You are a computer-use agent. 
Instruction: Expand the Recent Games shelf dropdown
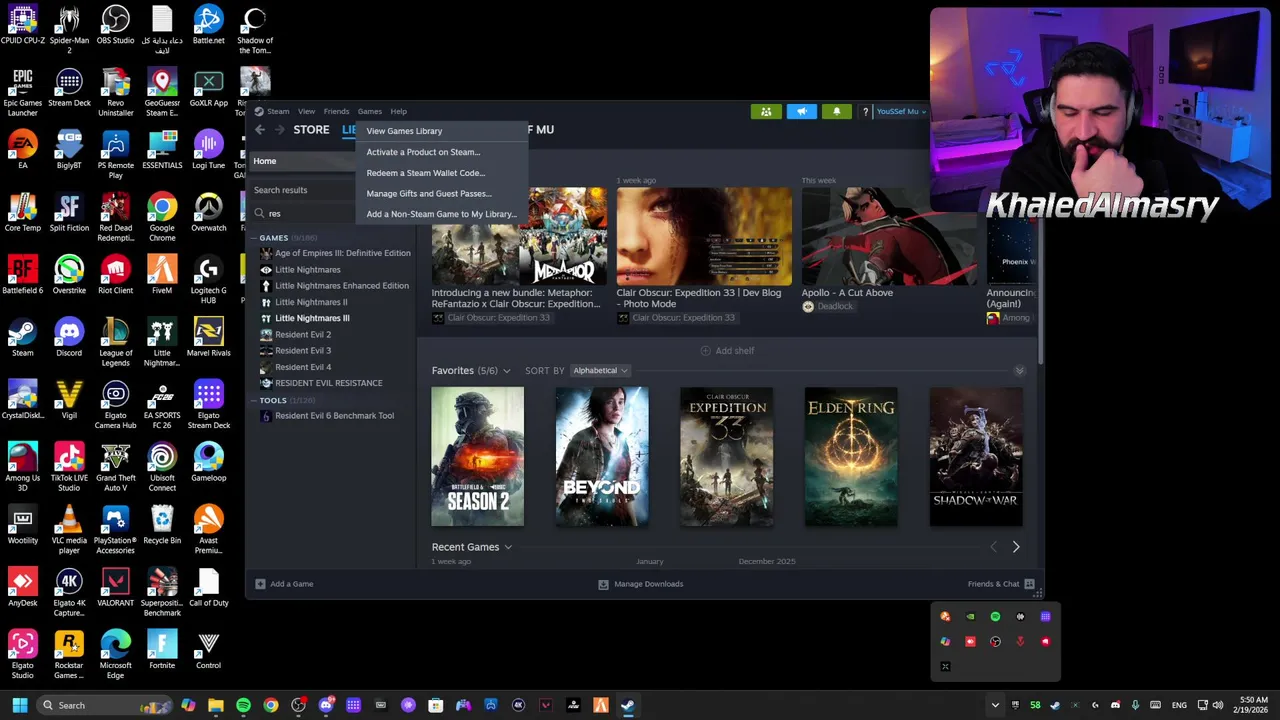coord(508,547)
